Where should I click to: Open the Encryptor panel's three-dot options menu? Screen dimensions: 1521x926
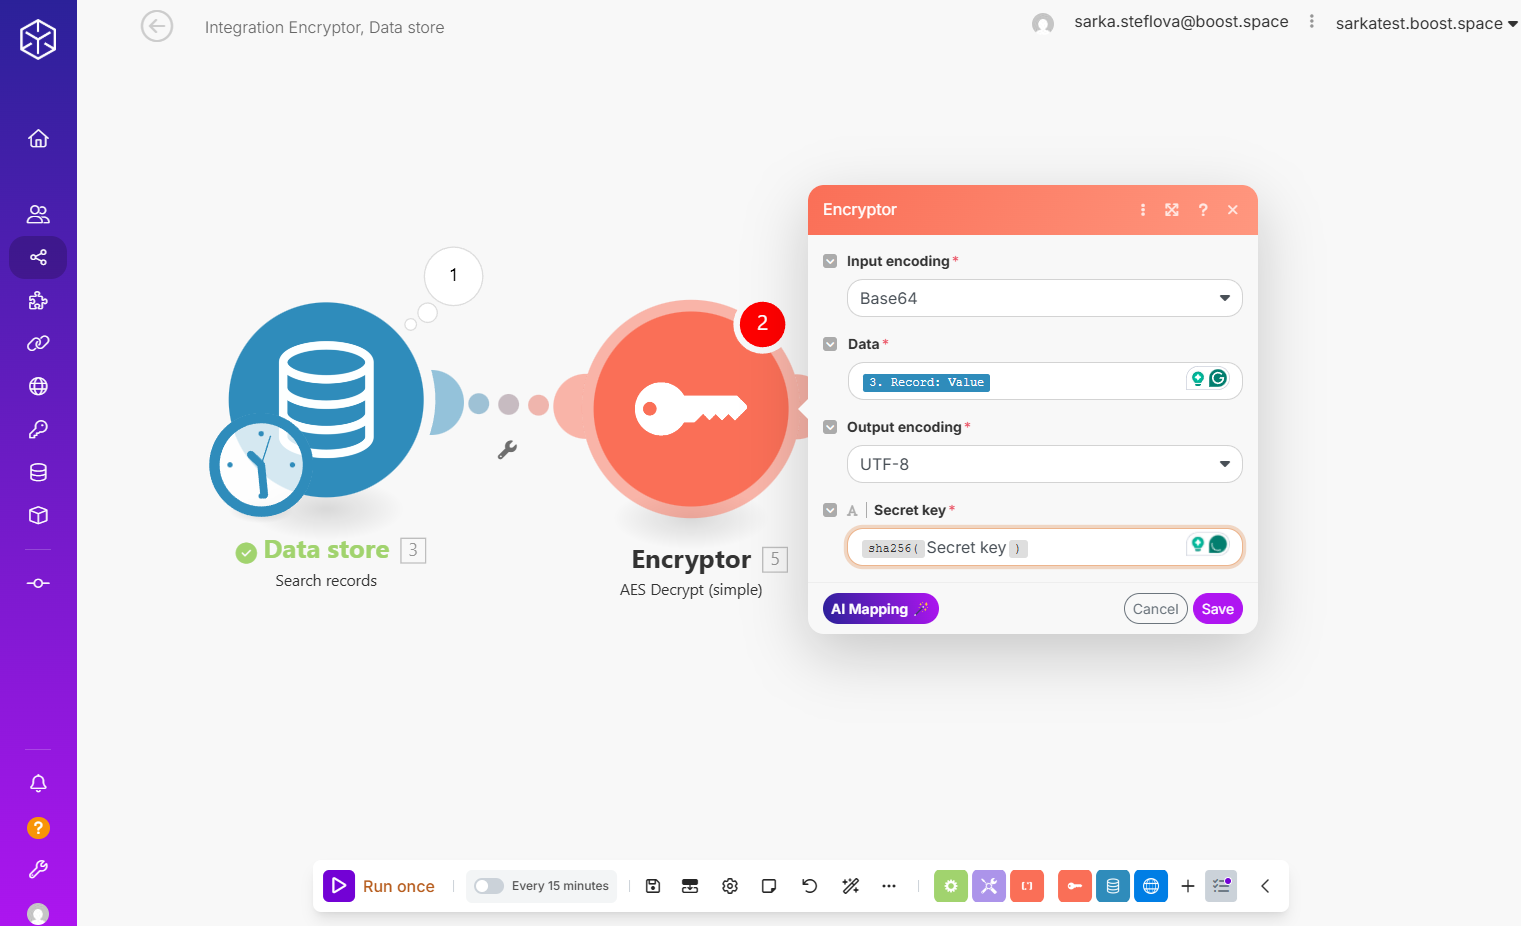click(1143, 210)
